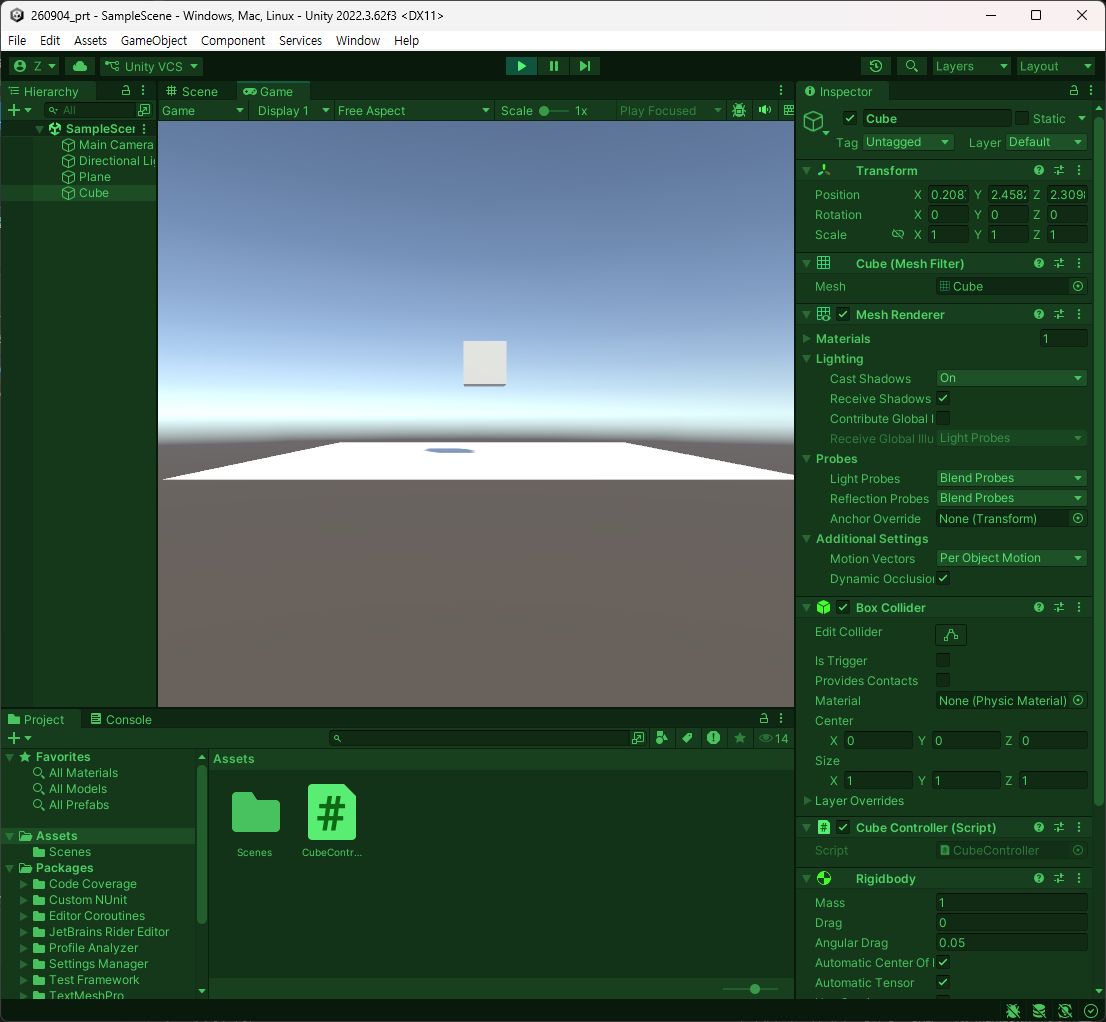Switch to the Console tab
1106x1022 pixels.
tap(121, 719)
